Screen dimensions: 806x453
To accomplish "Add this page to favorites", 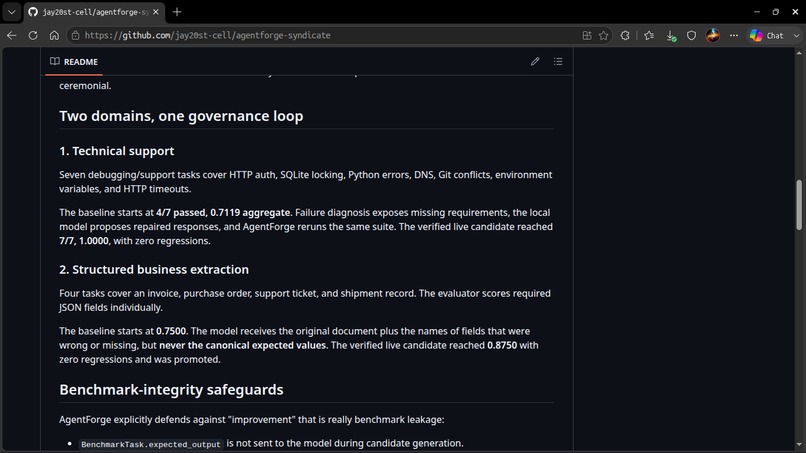I will pos(603,35).
